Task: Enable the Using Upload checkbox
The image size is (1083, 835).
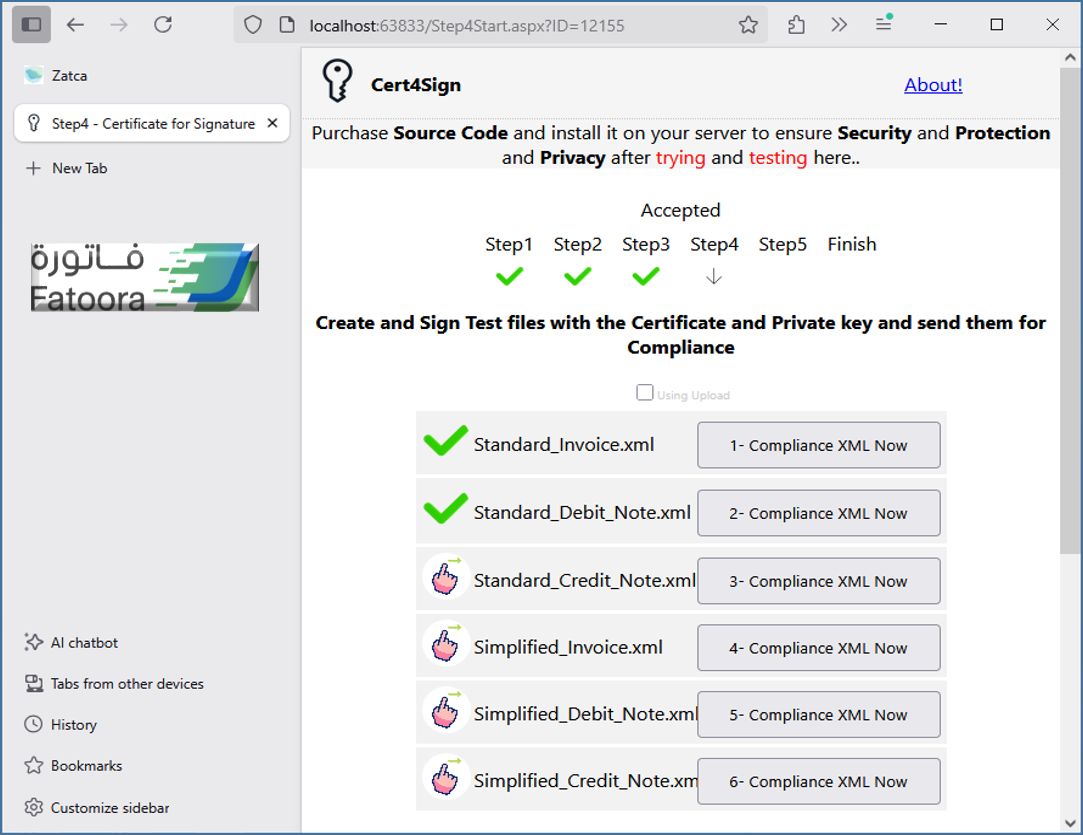Action: click(x=645, y=393)
